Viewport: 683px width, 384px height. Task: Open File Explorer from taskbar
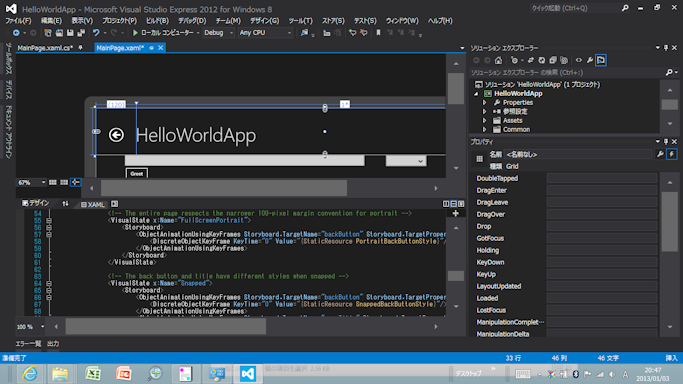(x=61, y=374)
